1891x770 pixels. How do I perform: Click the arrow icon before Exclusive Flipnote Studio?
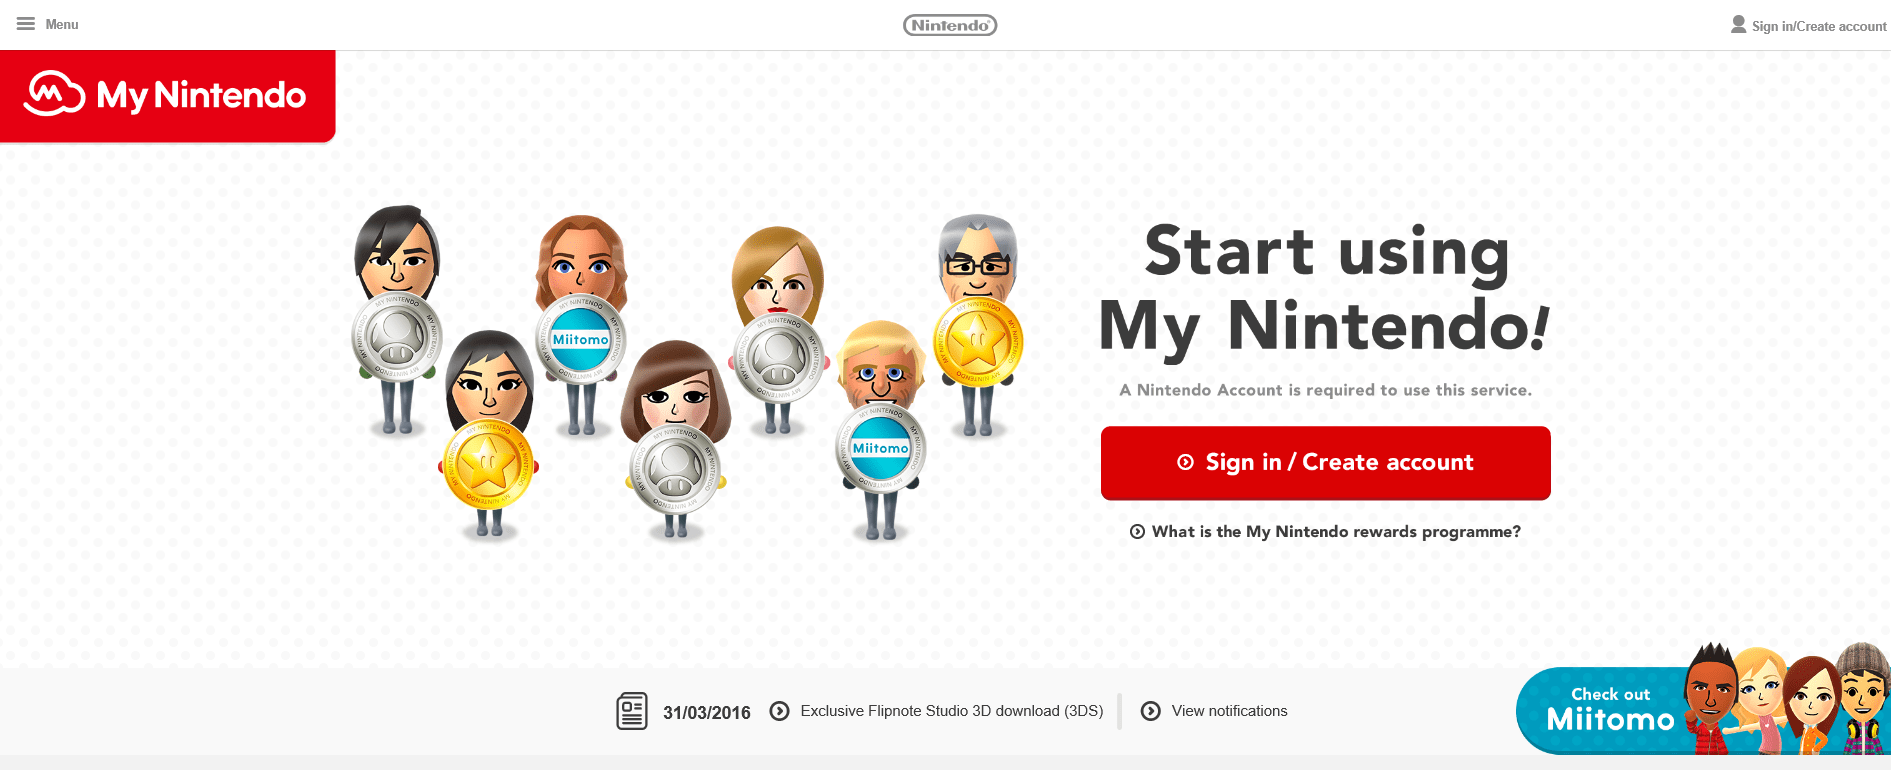pyautogui.click(x=779, y=711)
